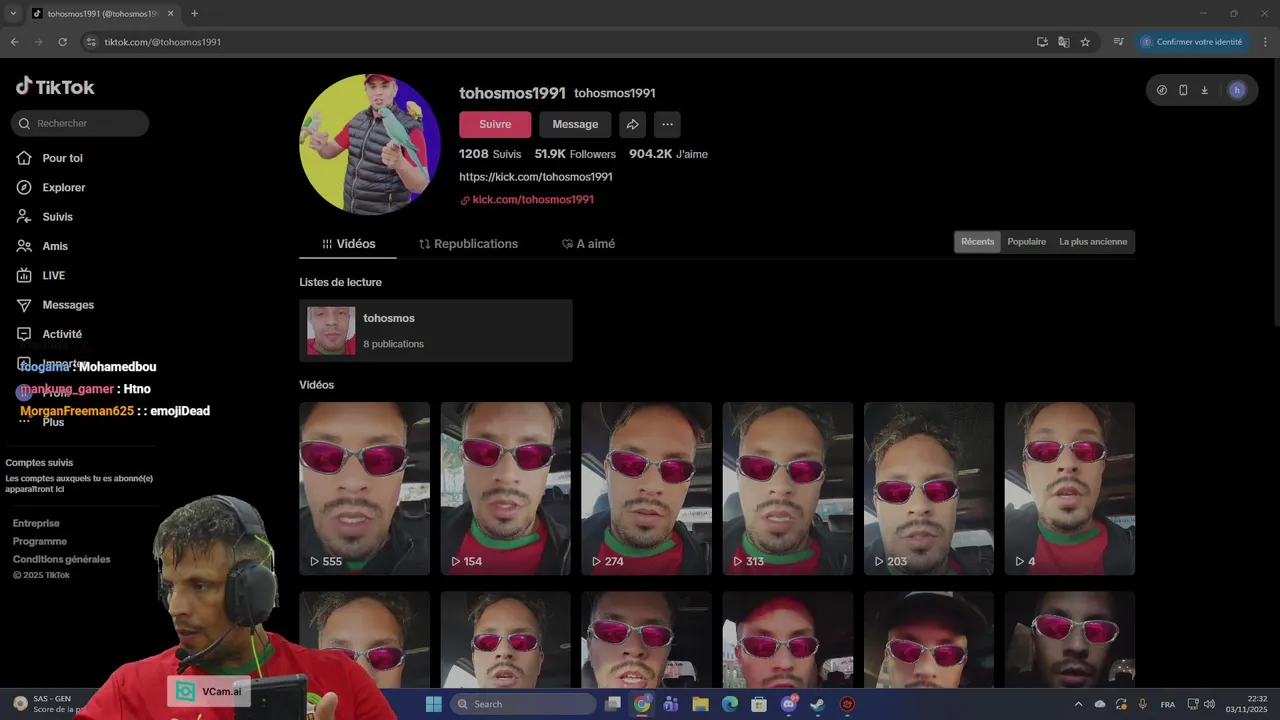Click the Windows taskbar Search box
Screen dimensions: 1280x720
pos(523,704)
